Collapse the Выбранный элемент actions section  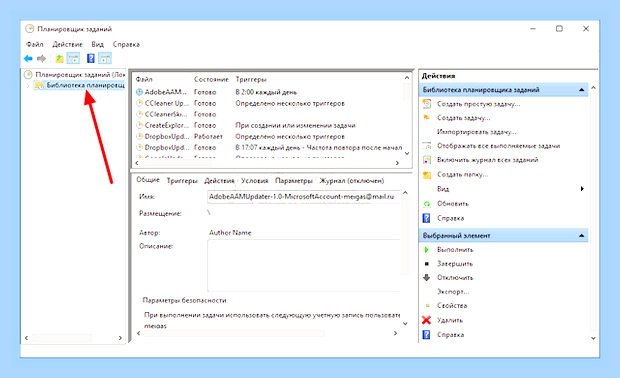[581, 236]
